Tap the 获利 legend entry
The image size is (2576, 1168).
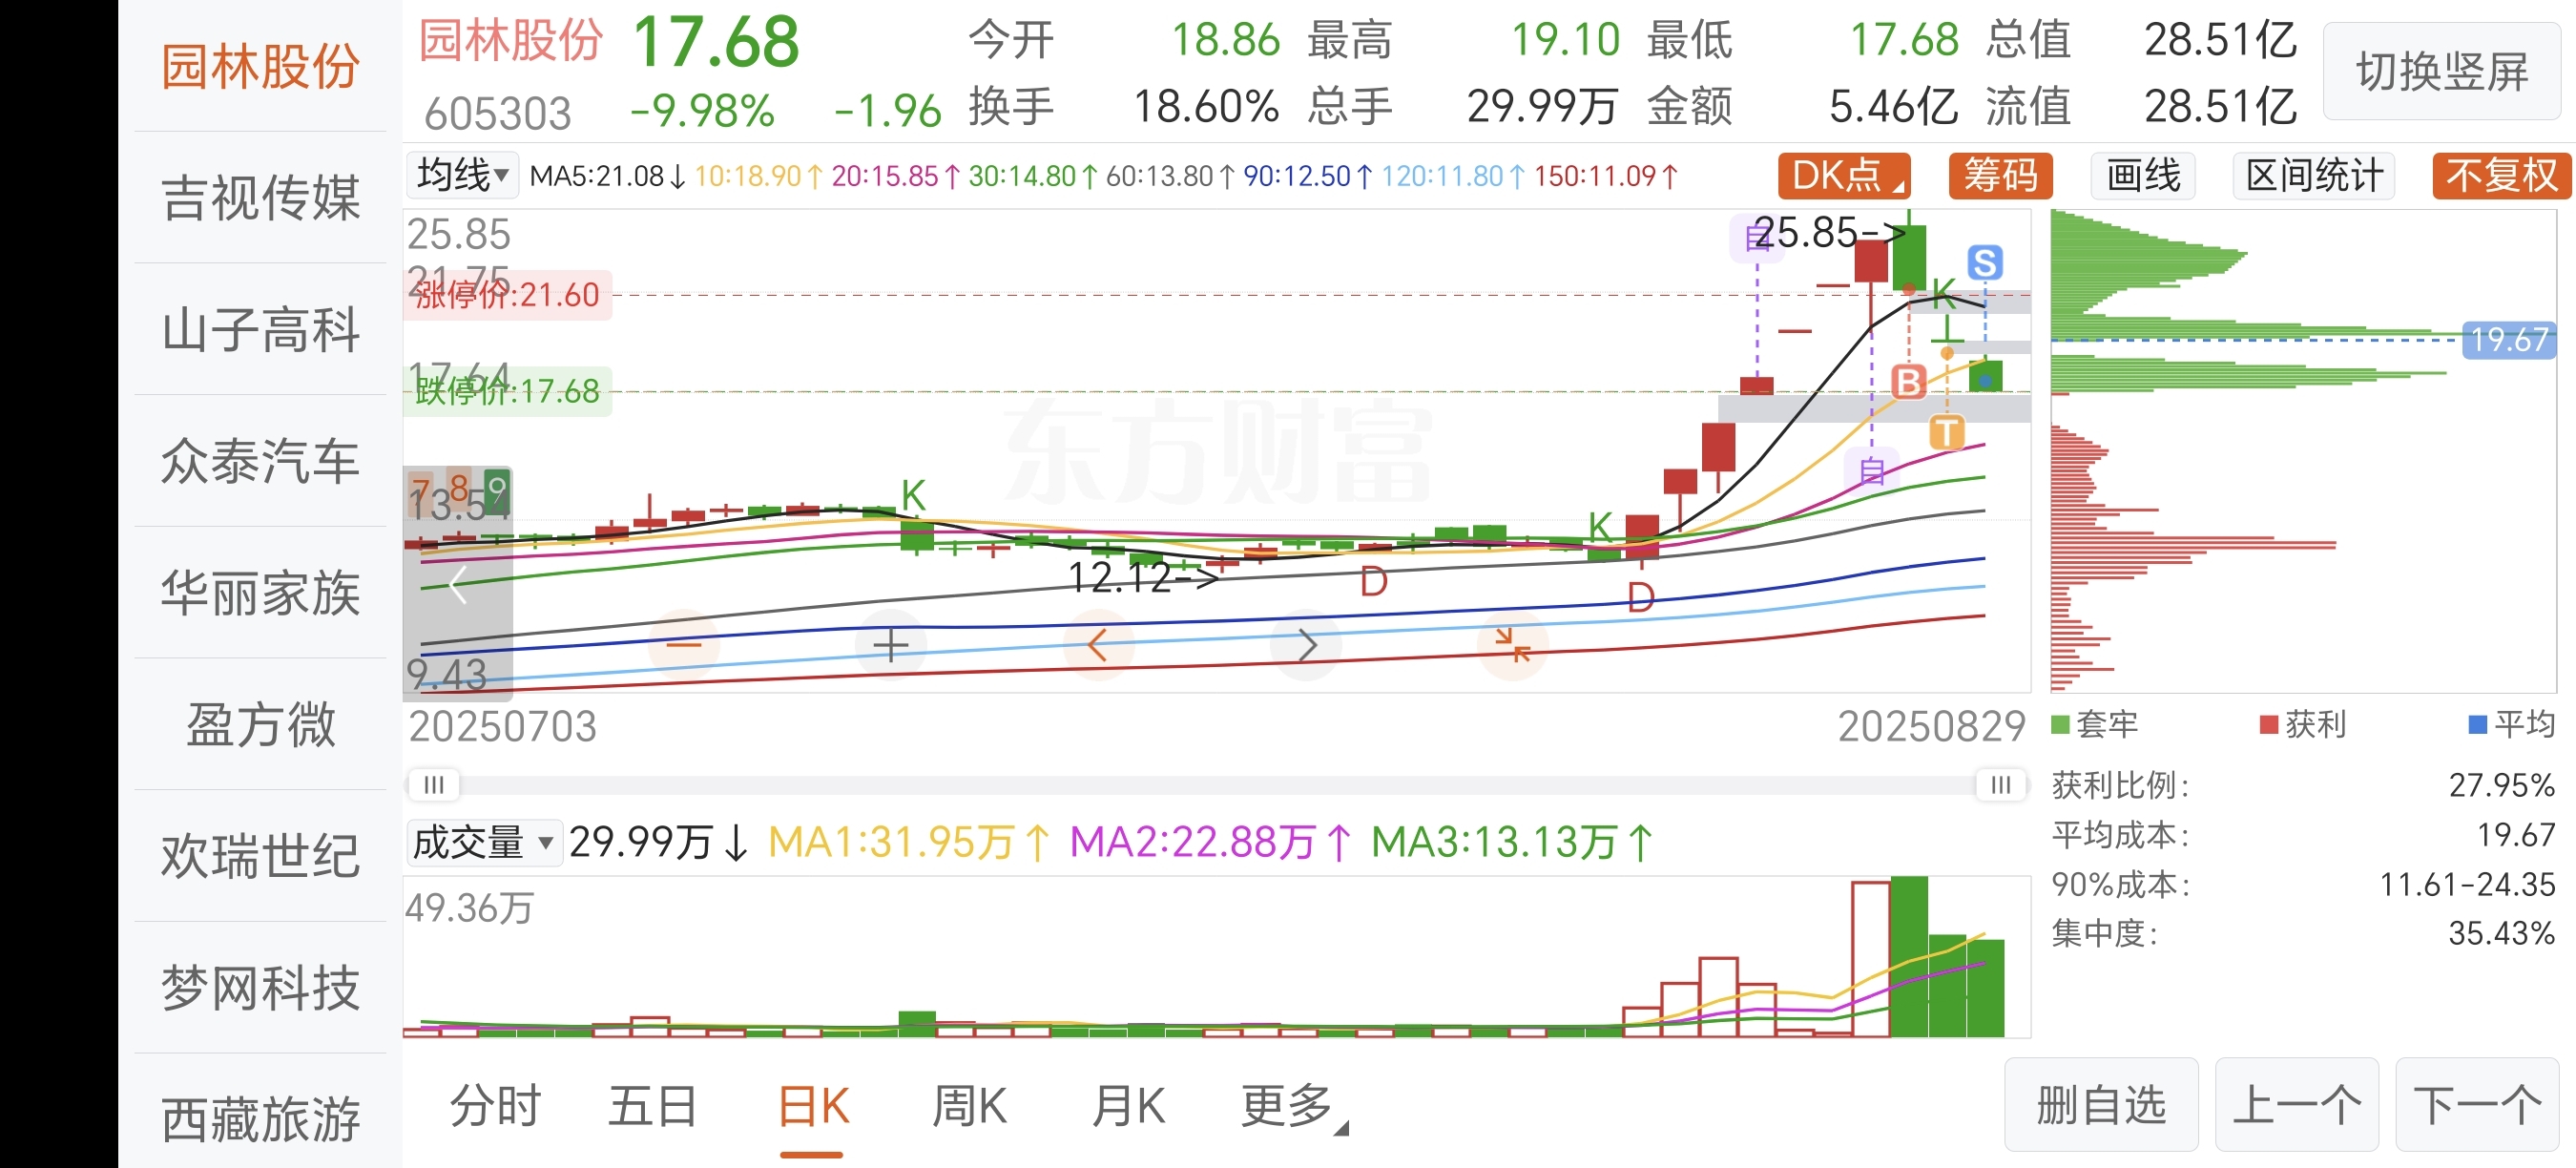pyautogui.click(x=2303, y=724)
